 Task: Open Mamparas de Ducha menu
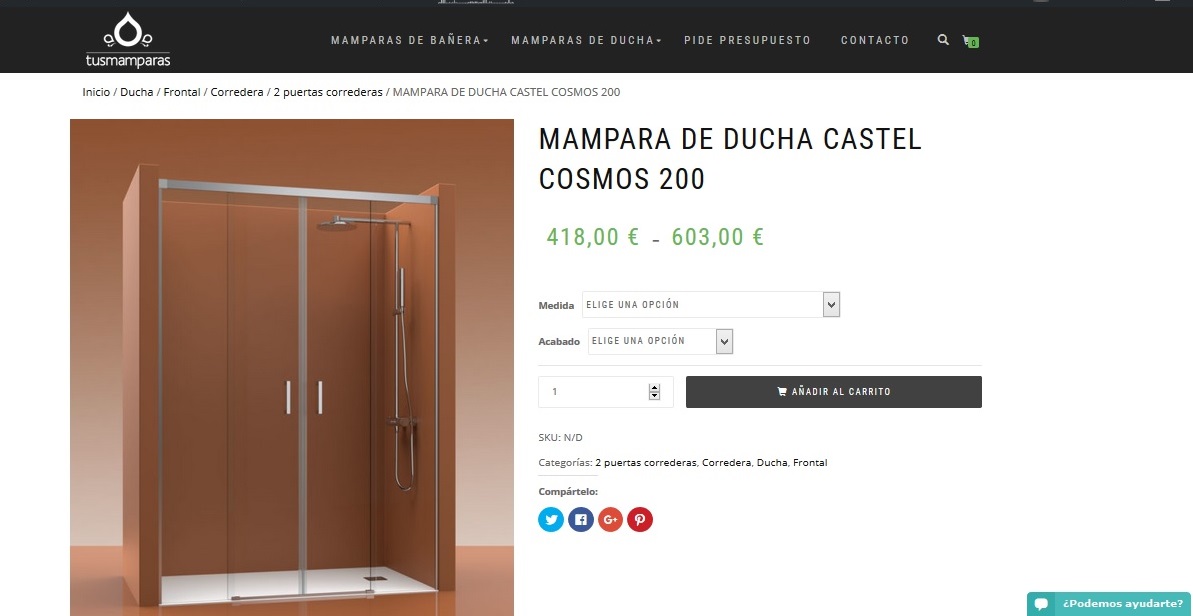tap(586, 40)
